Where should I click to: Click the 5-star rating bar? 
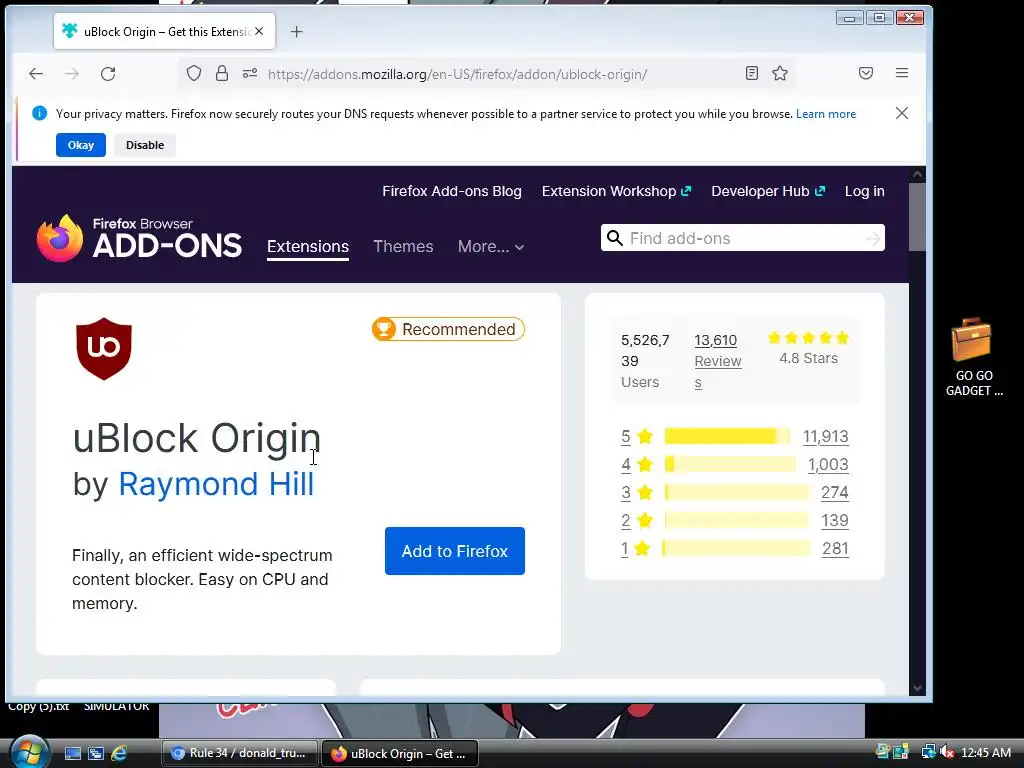click(x=728, y=436)
